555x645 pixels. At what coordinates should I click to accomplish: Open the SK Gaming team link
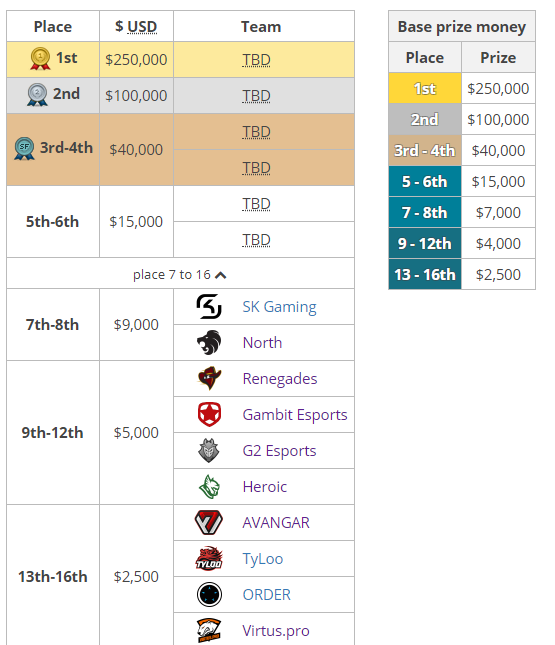(x=279, y=307)
